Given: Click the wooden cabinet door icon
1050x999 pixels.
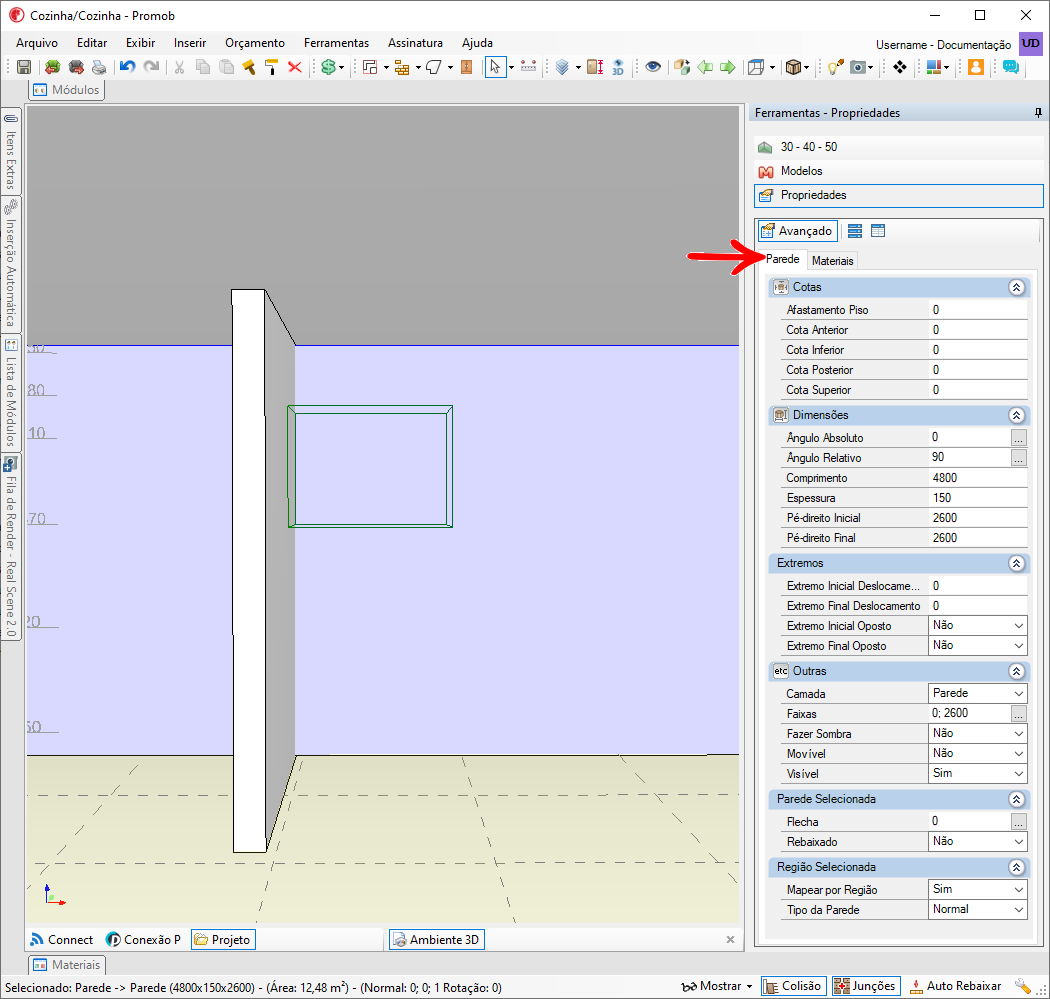Looking at the screenshot, I should tap(467, 67).
